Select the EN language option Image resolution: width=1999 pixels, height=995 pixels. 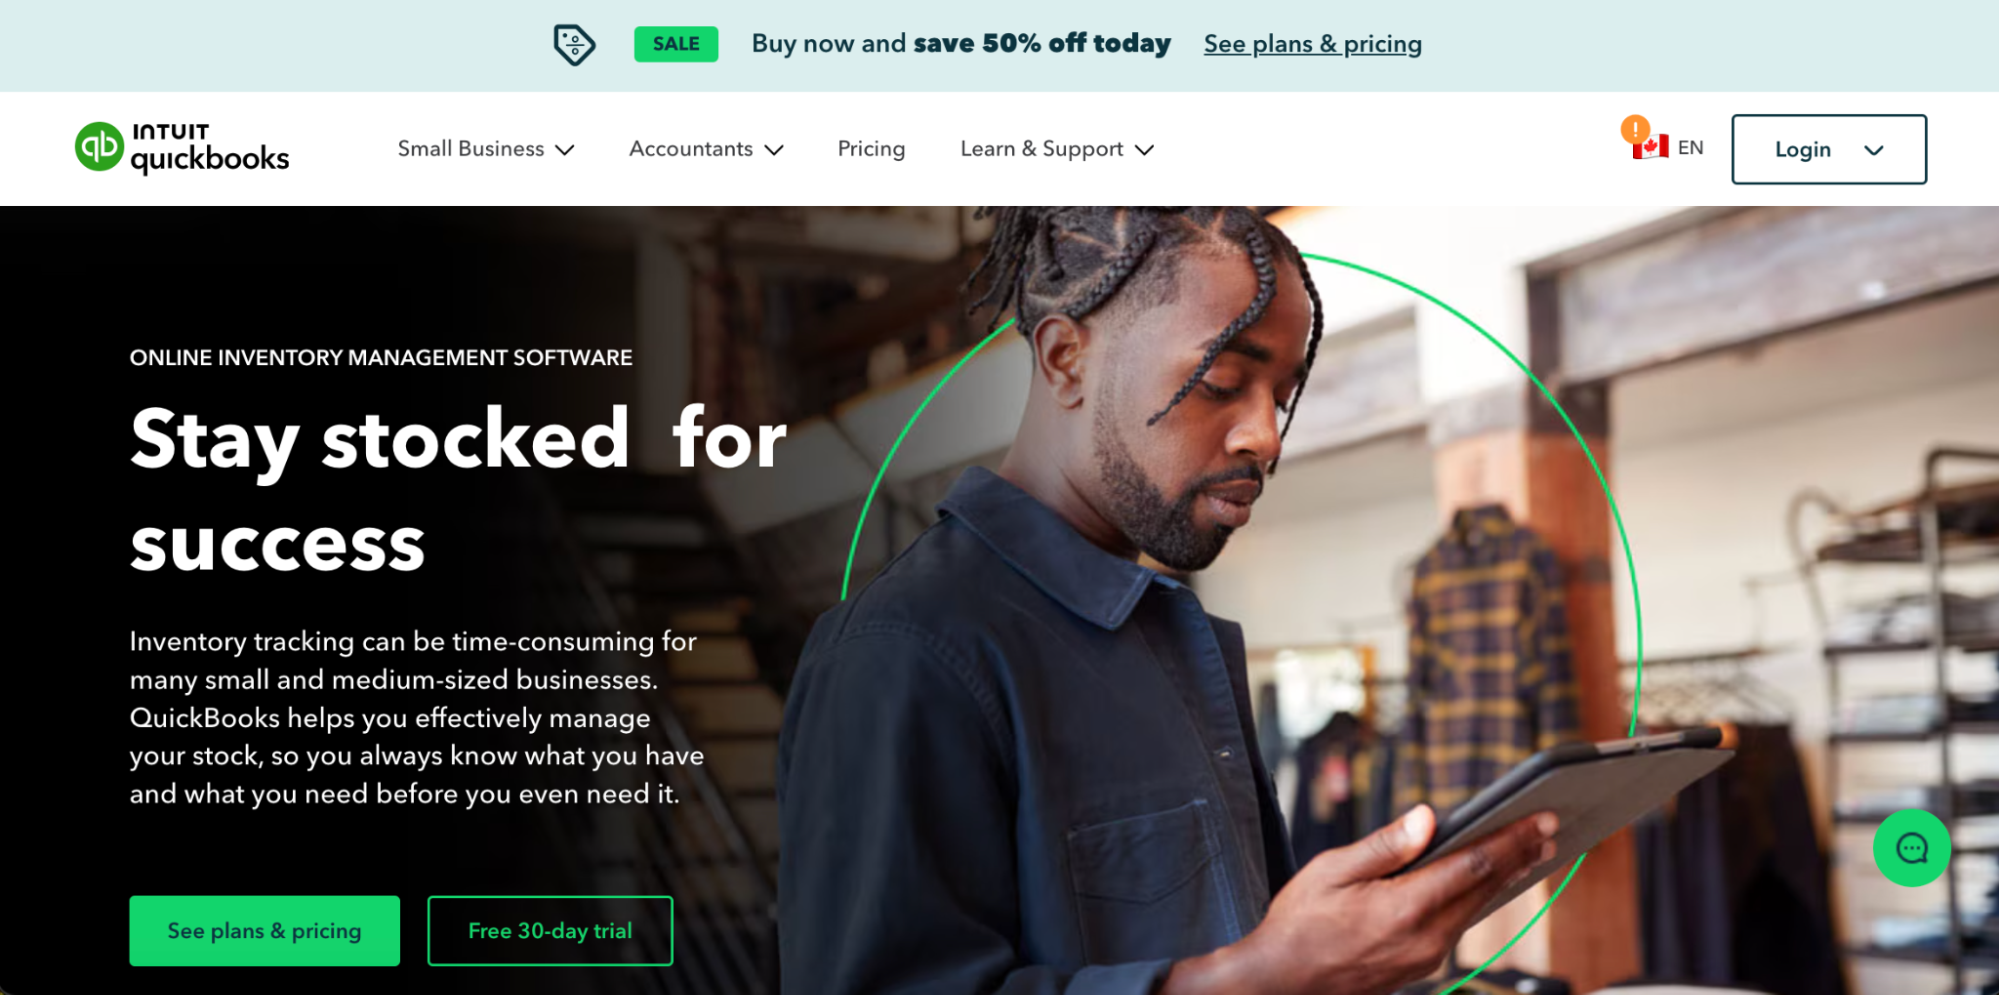point(1691,148)
